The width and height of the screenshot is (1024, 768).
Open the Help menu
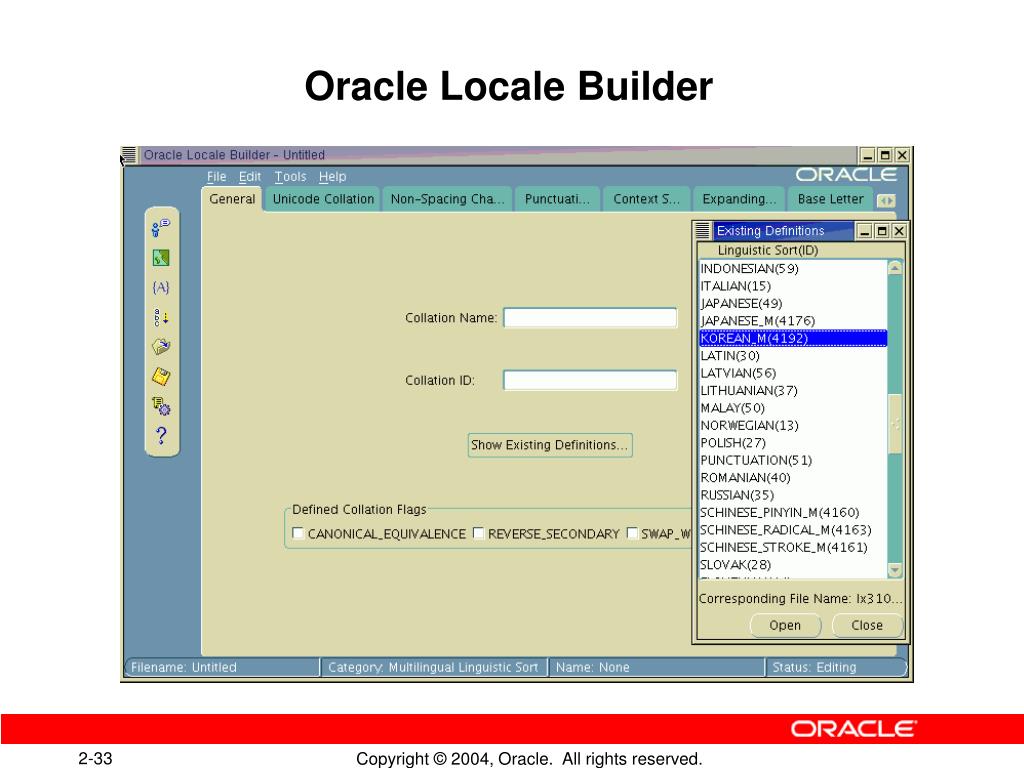(332, 176)
